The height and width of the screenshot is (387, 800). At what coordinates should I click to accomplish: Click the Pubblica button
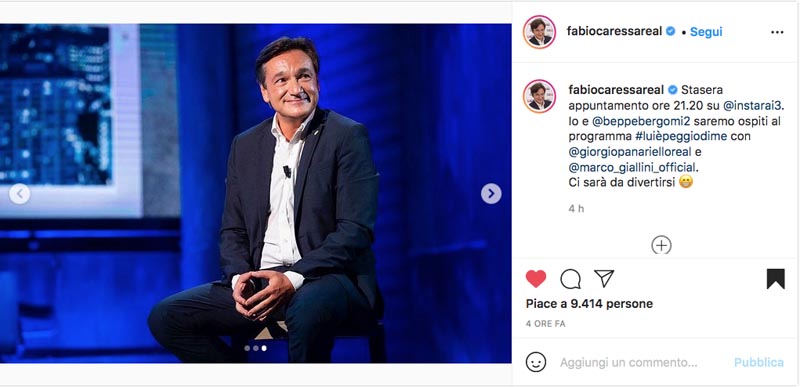759,362
